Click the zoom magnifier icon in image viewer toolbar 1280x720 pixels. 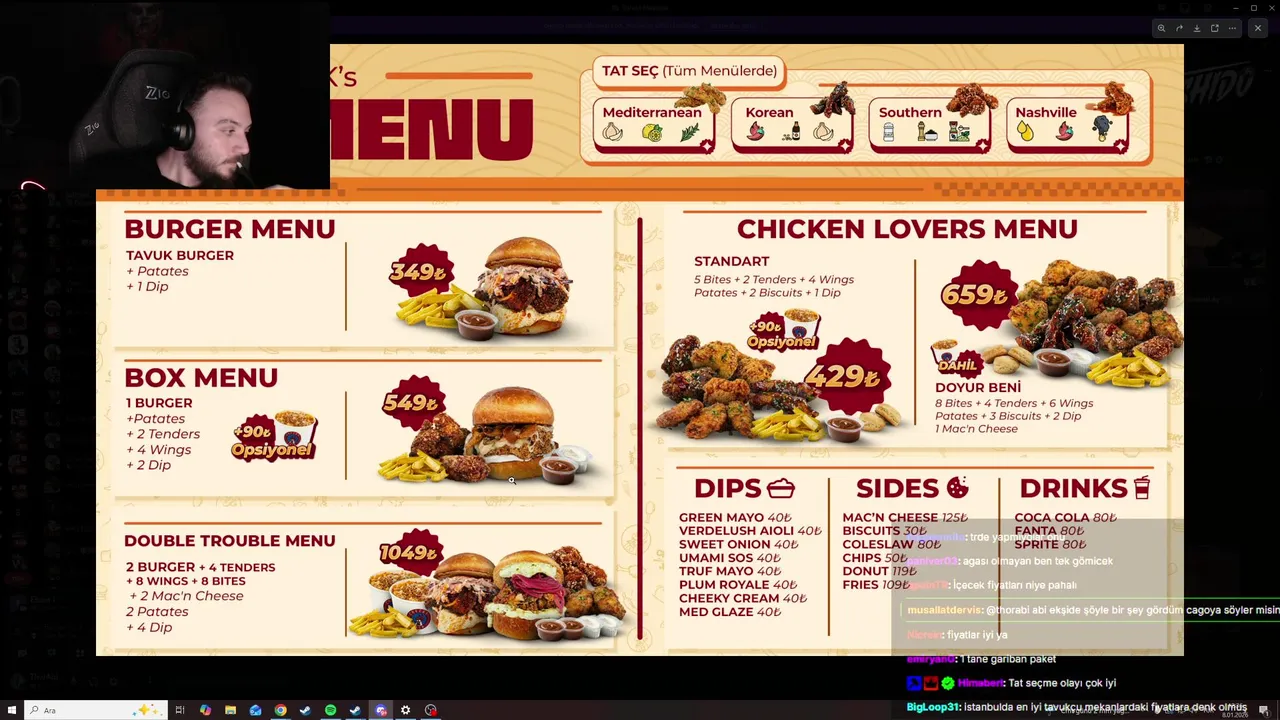point(1161,28)
